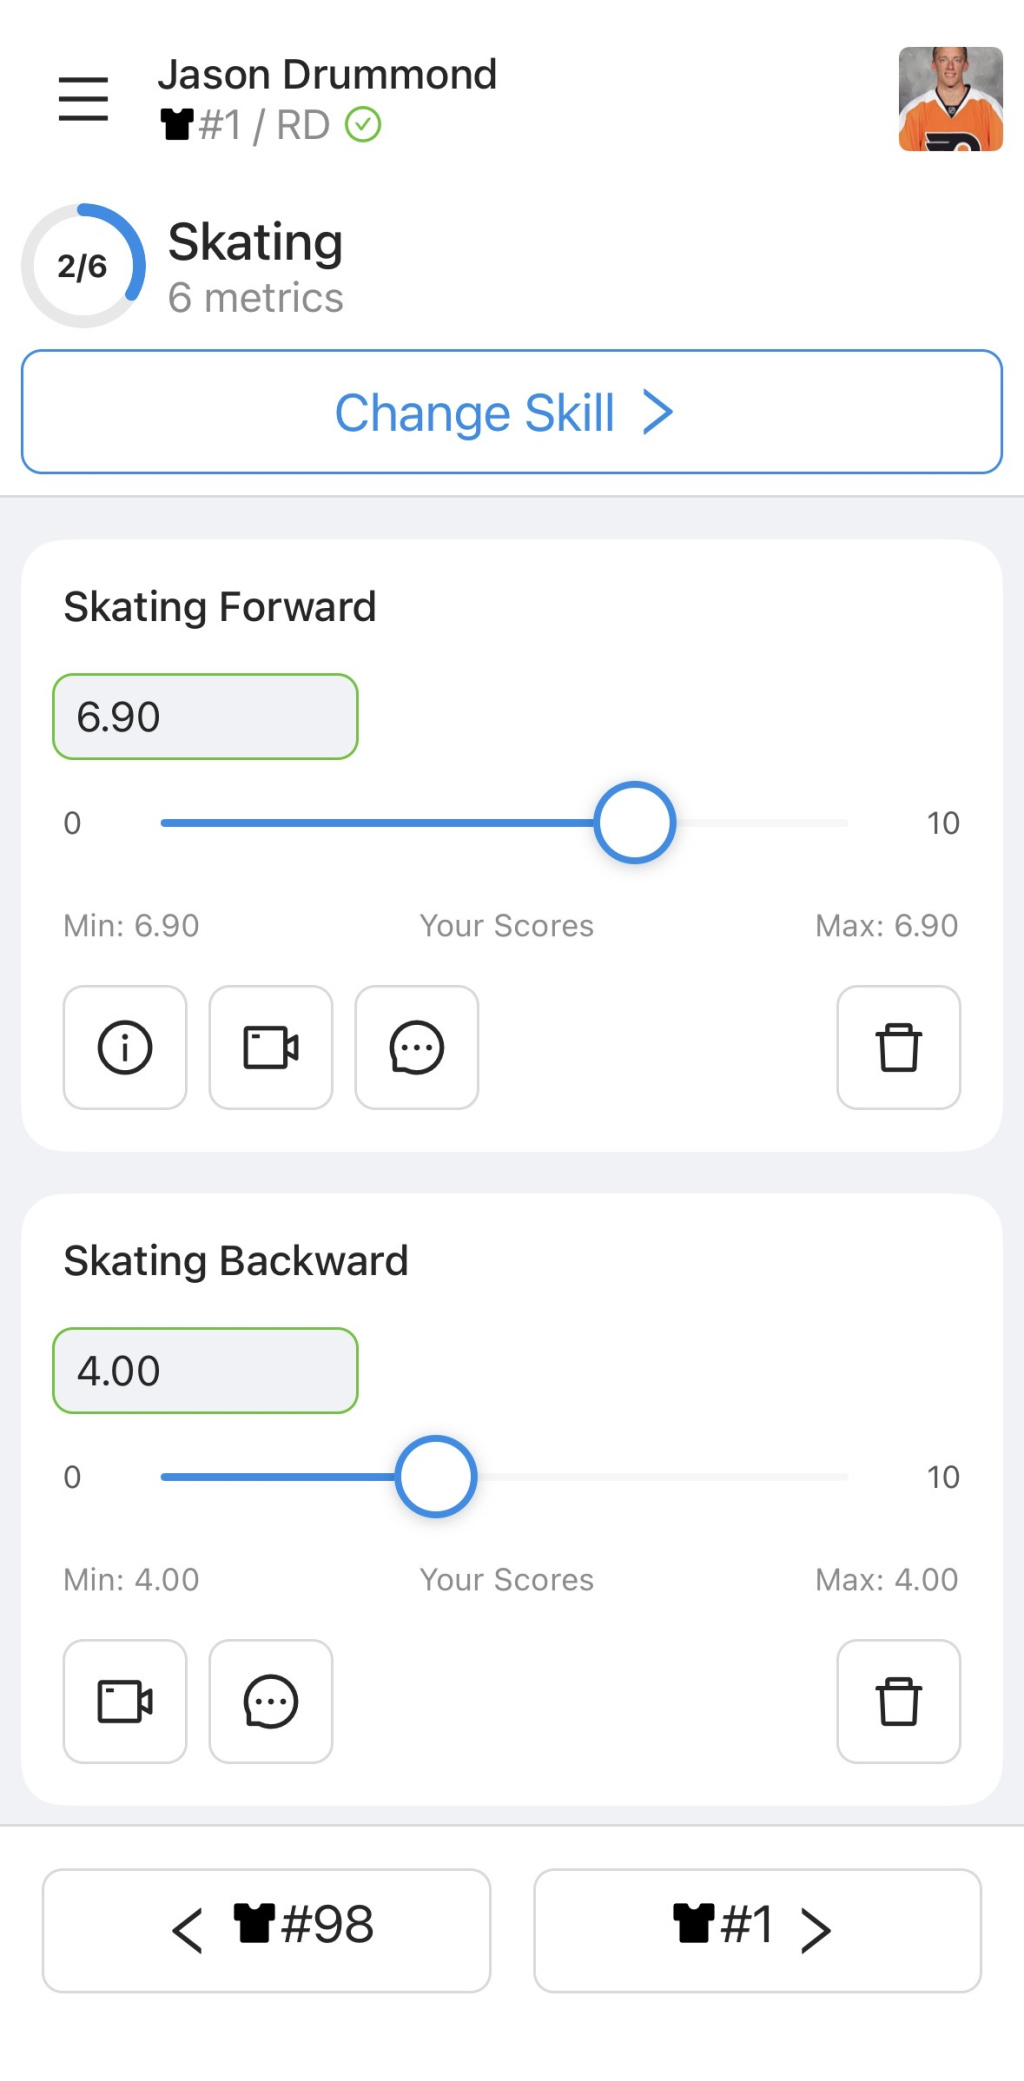Viewport: 1024px width, 2081px height.
Task: Focus the Skating Forward 6.90 score field
Action: (x=205, y=717)
